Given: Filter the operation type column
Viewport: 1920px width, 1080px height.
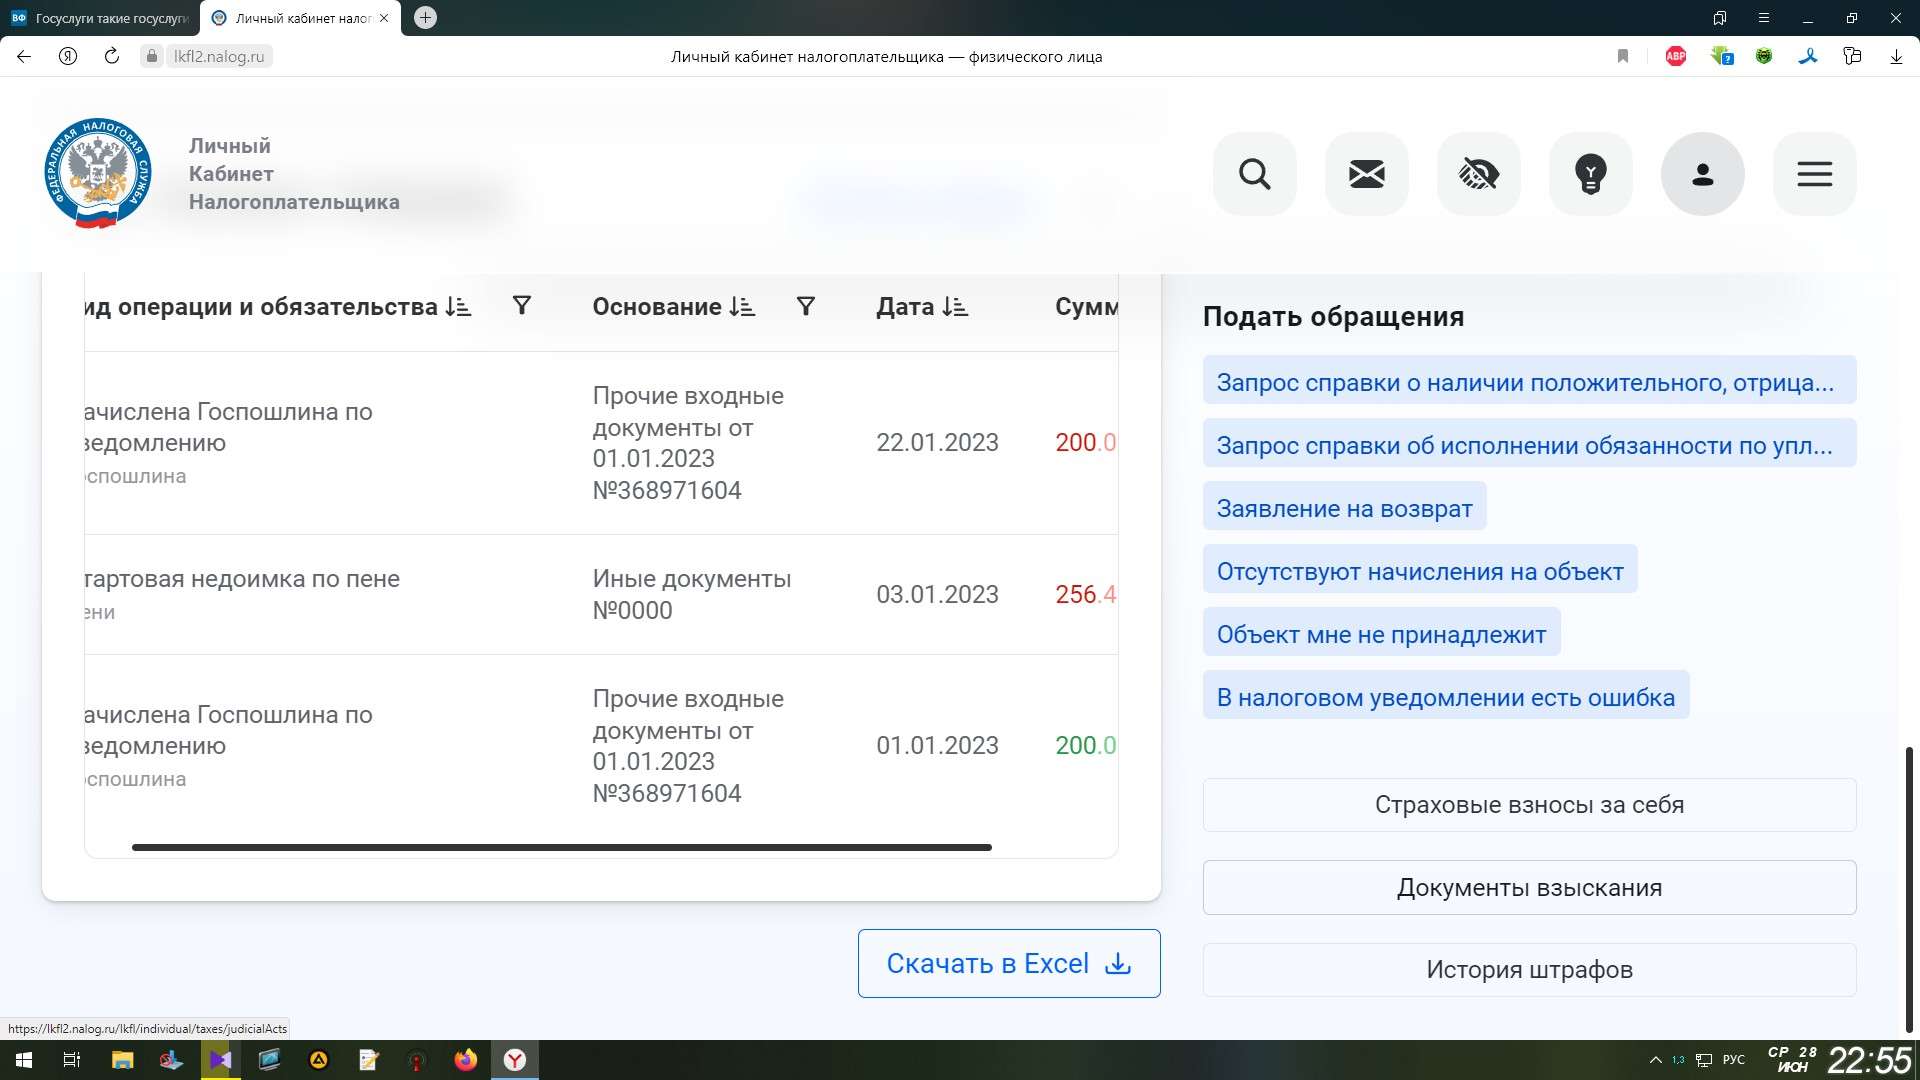Looking at the screenshot, I should 521,306.
